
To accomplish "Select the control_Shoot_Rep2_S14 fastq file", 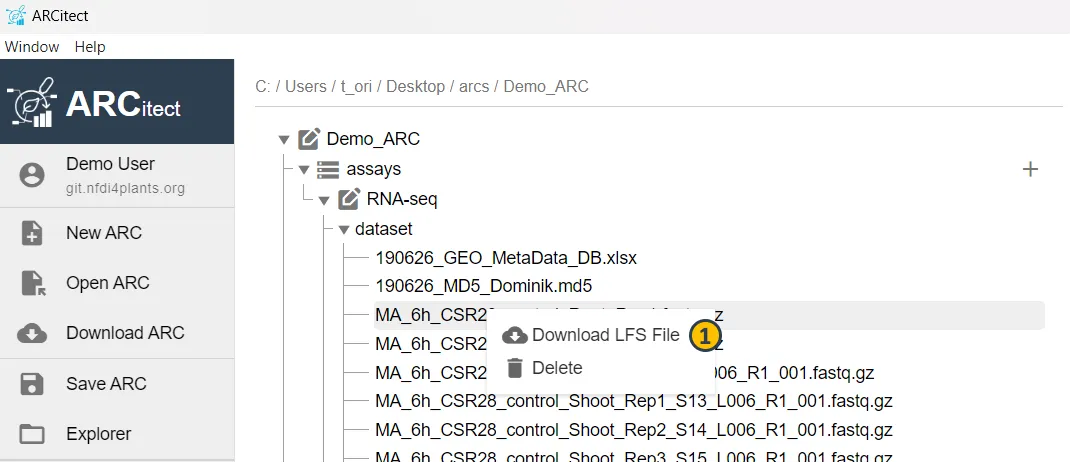I will [x=633, y=430].
